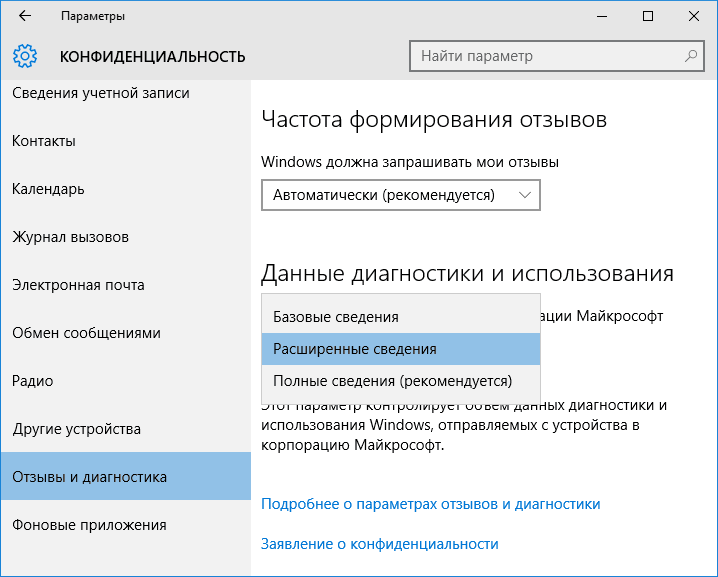
Task: Open 'Фоновые приложения' section
Action: coord(89,525)
